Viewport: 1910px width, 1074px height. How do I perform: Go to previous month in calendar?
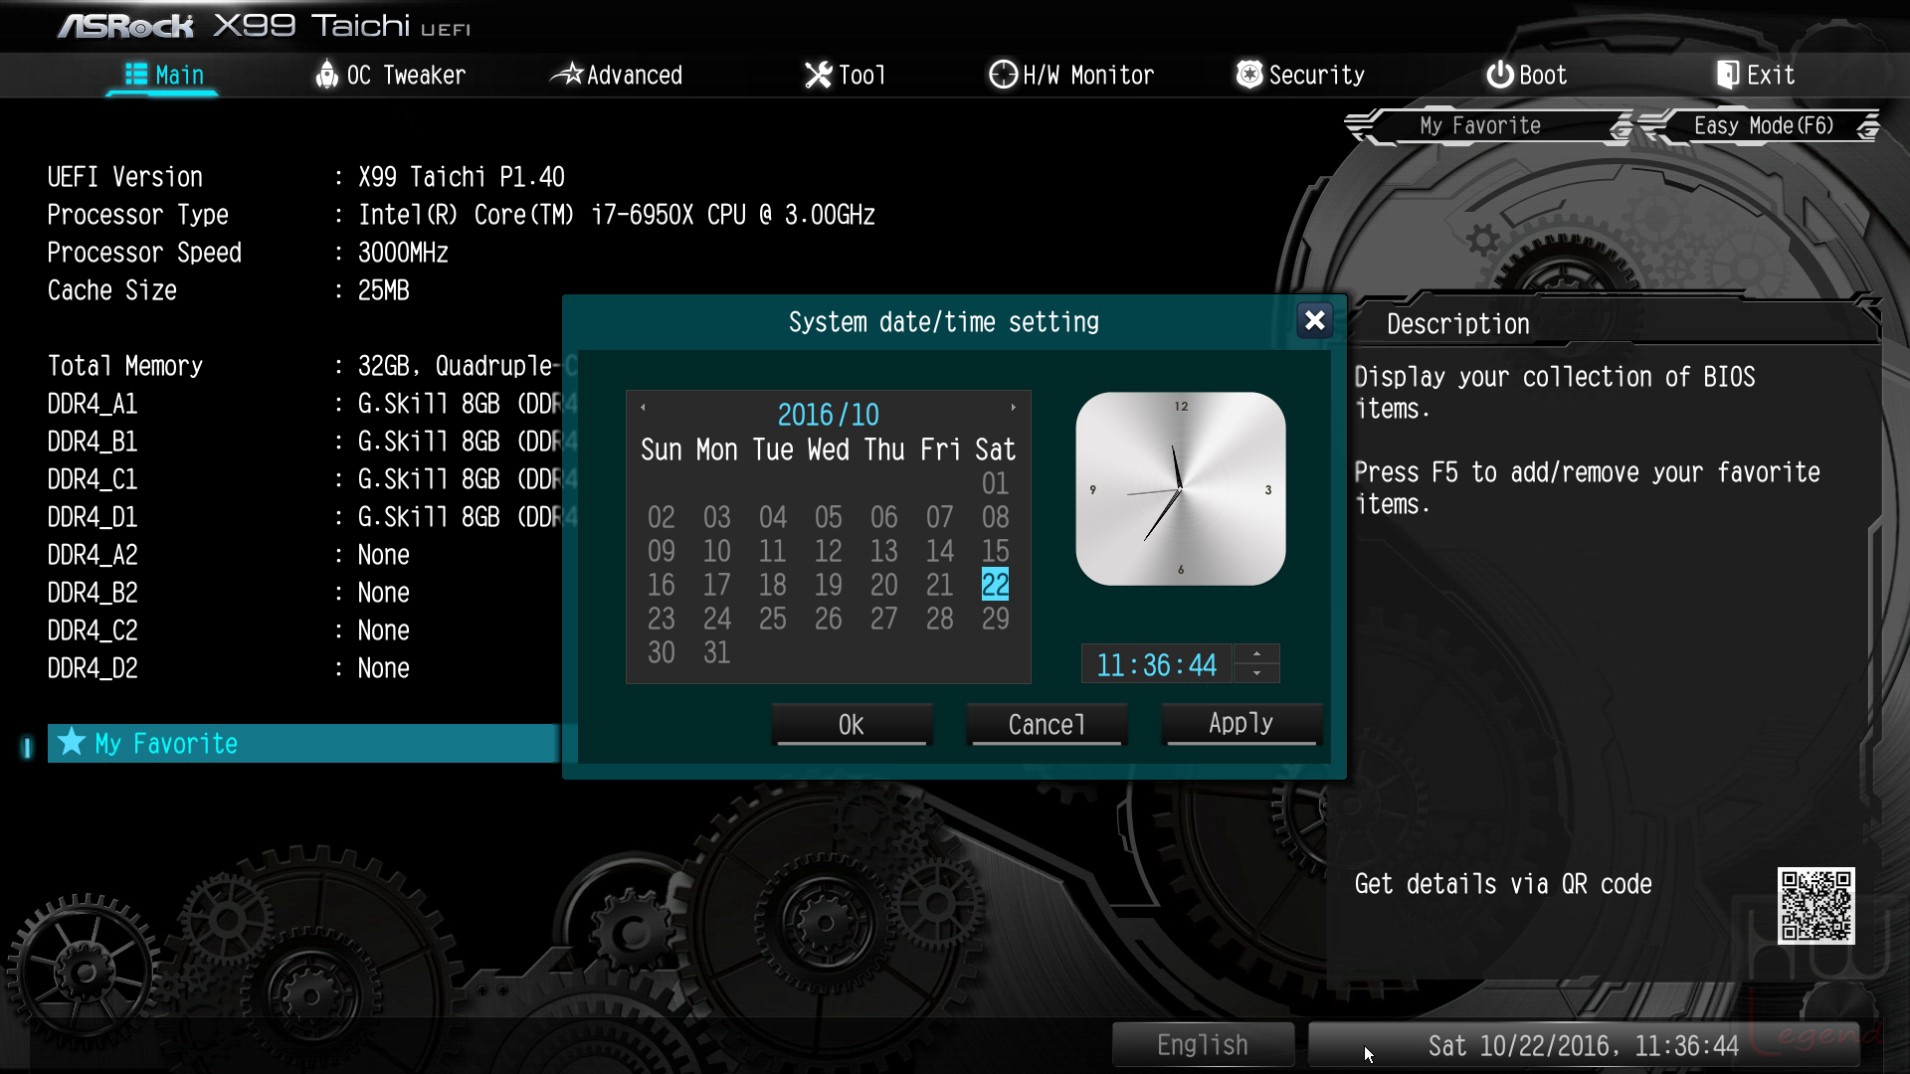[643, 407]
